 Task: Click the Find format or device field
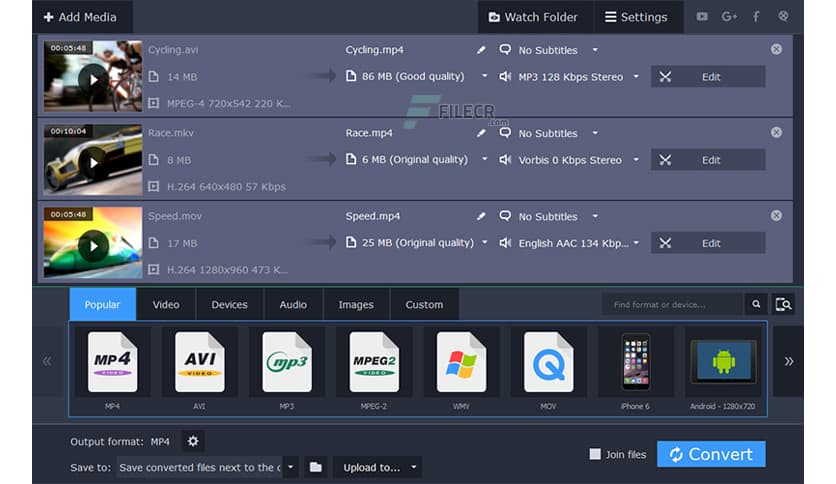(673, 304)
